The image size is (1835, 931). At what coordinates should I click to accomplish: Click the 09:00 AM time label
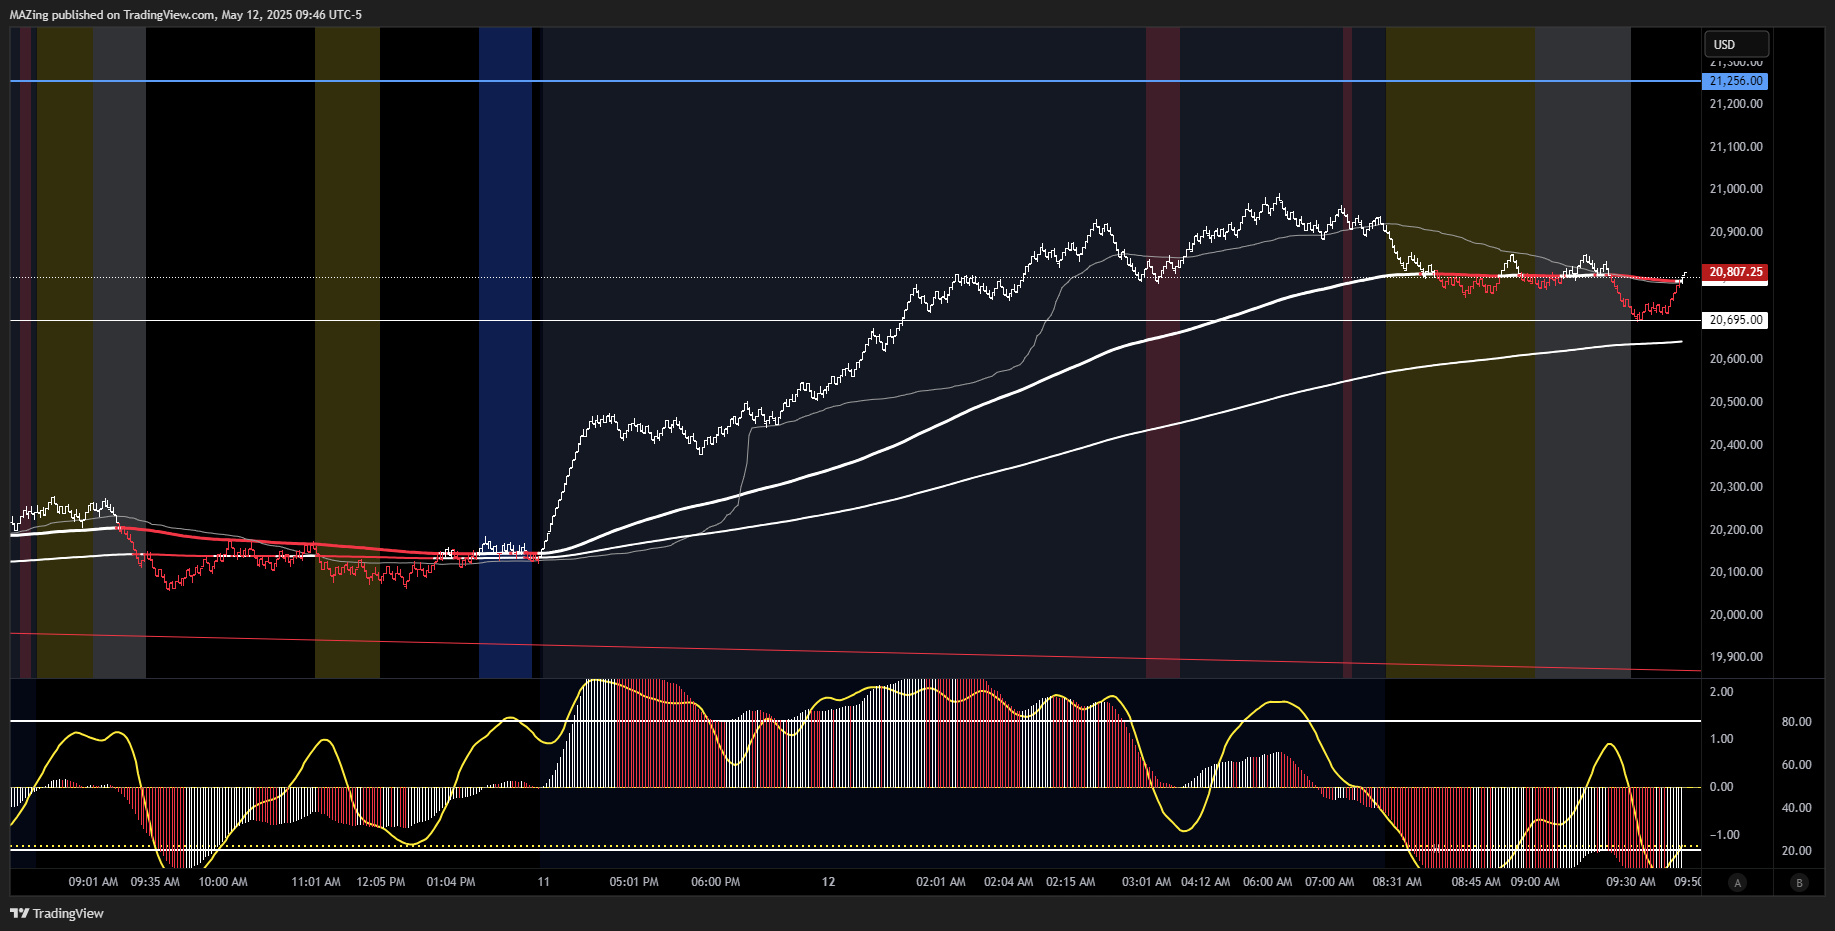pos(1535,882)
